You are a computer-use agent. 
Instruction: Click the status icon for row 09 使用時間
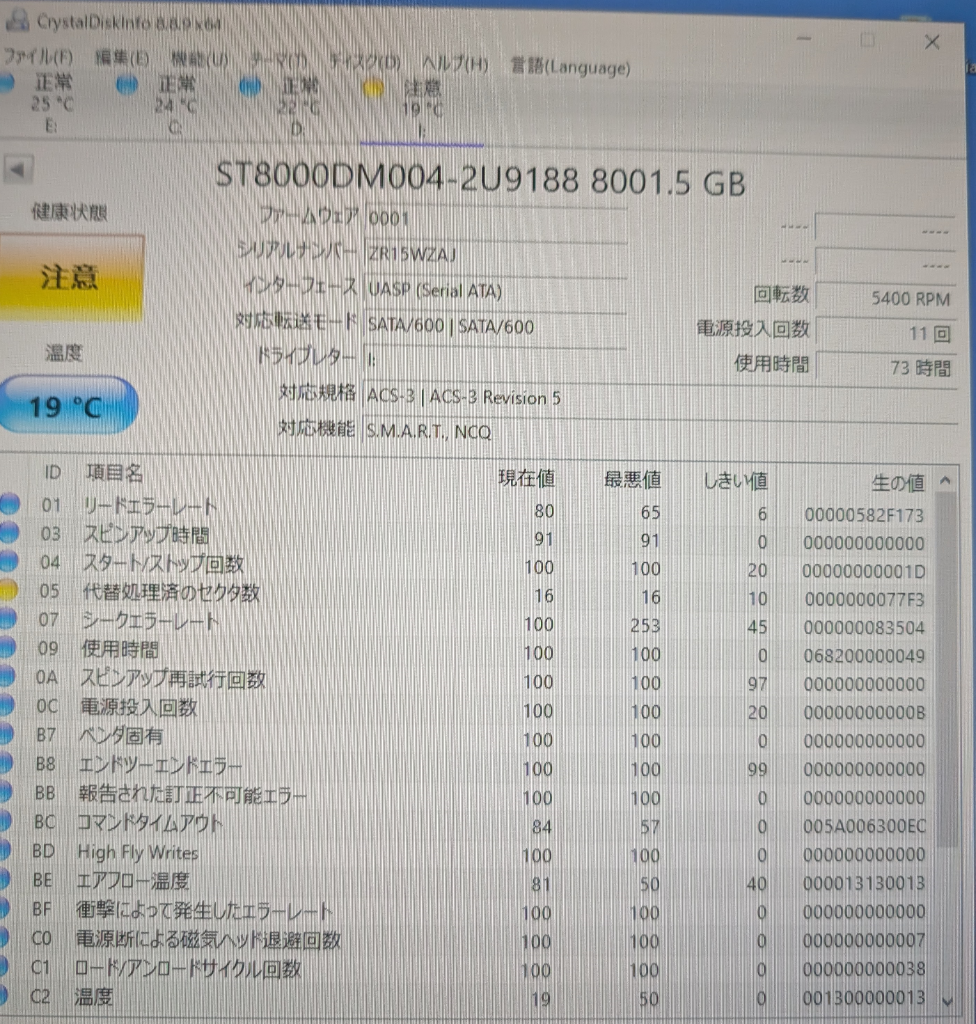[6, 647]
